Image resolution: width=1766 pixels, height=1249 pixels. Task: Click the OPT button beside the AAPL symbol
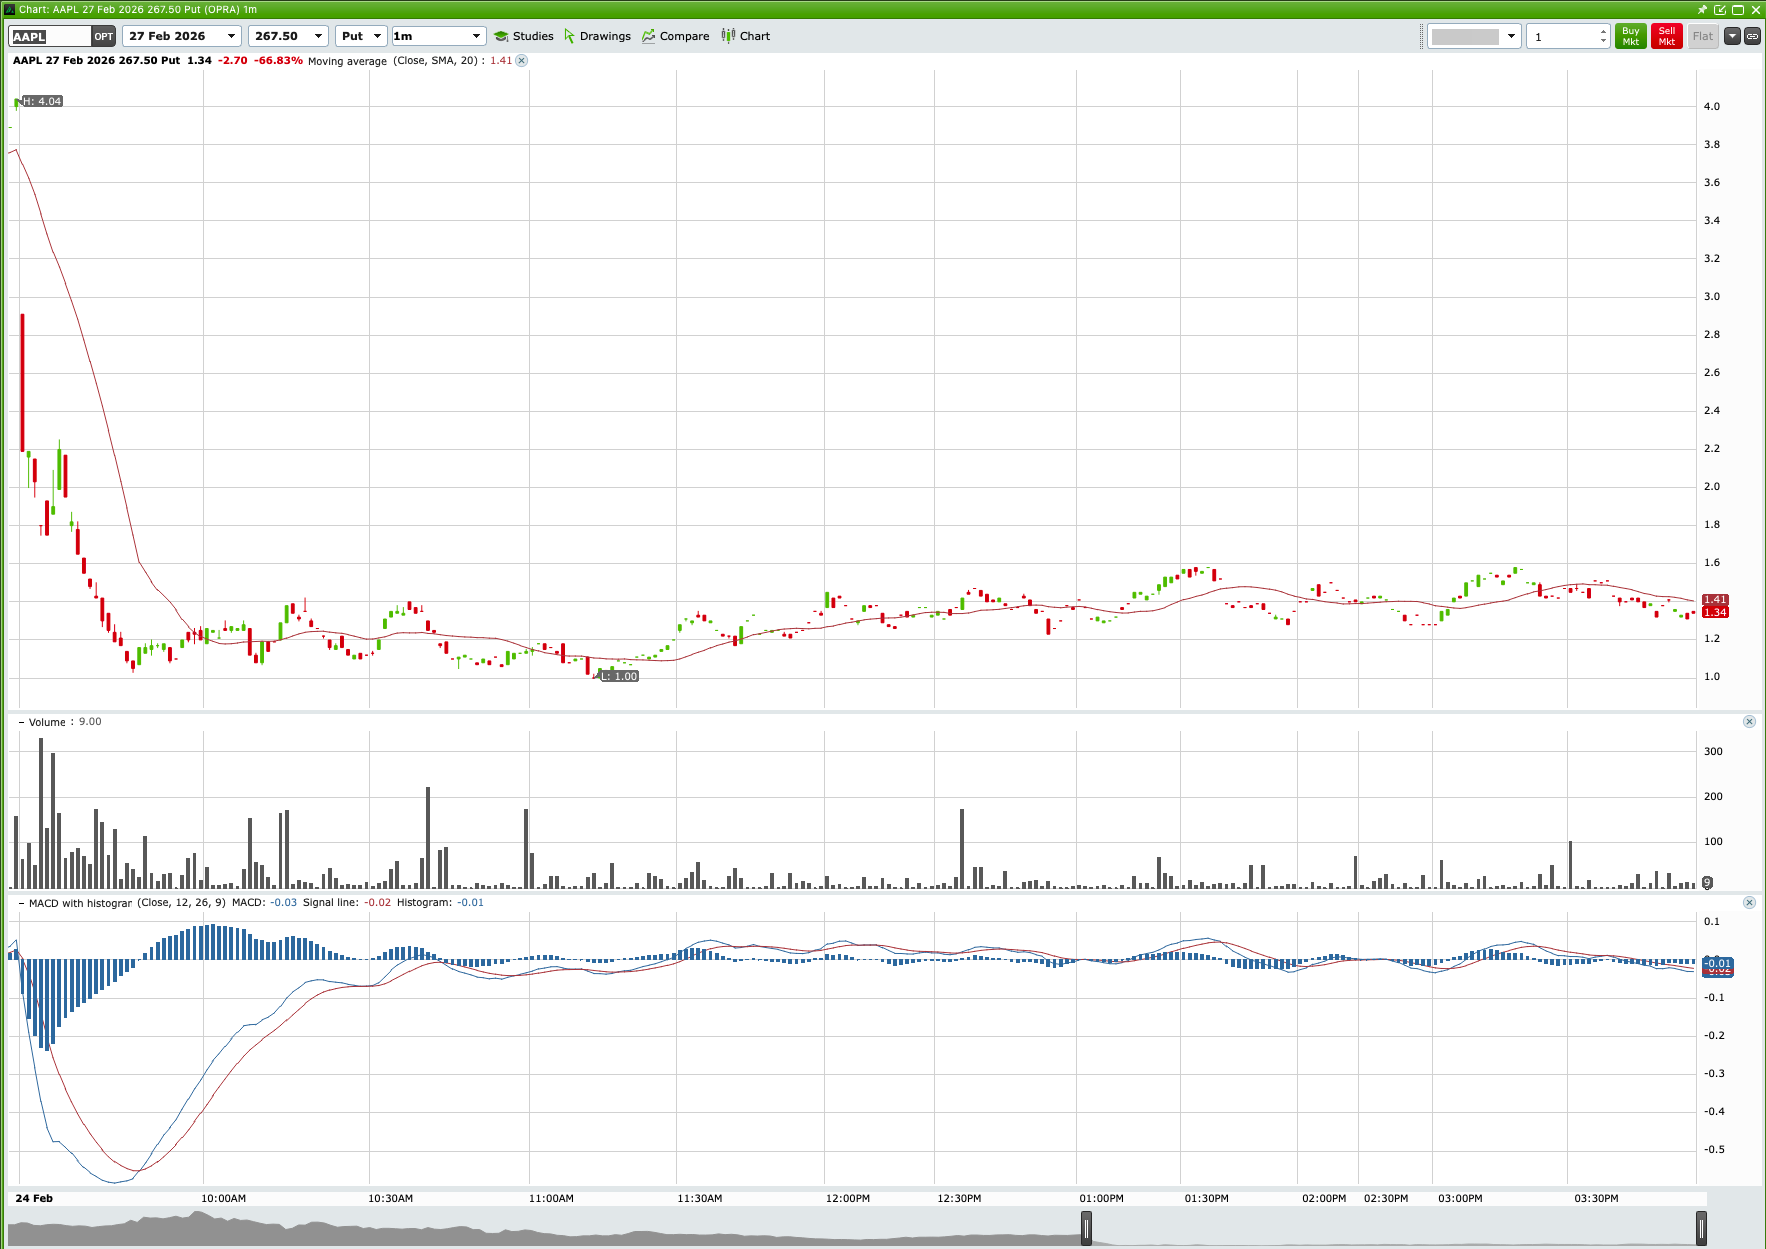coord(103,35)
